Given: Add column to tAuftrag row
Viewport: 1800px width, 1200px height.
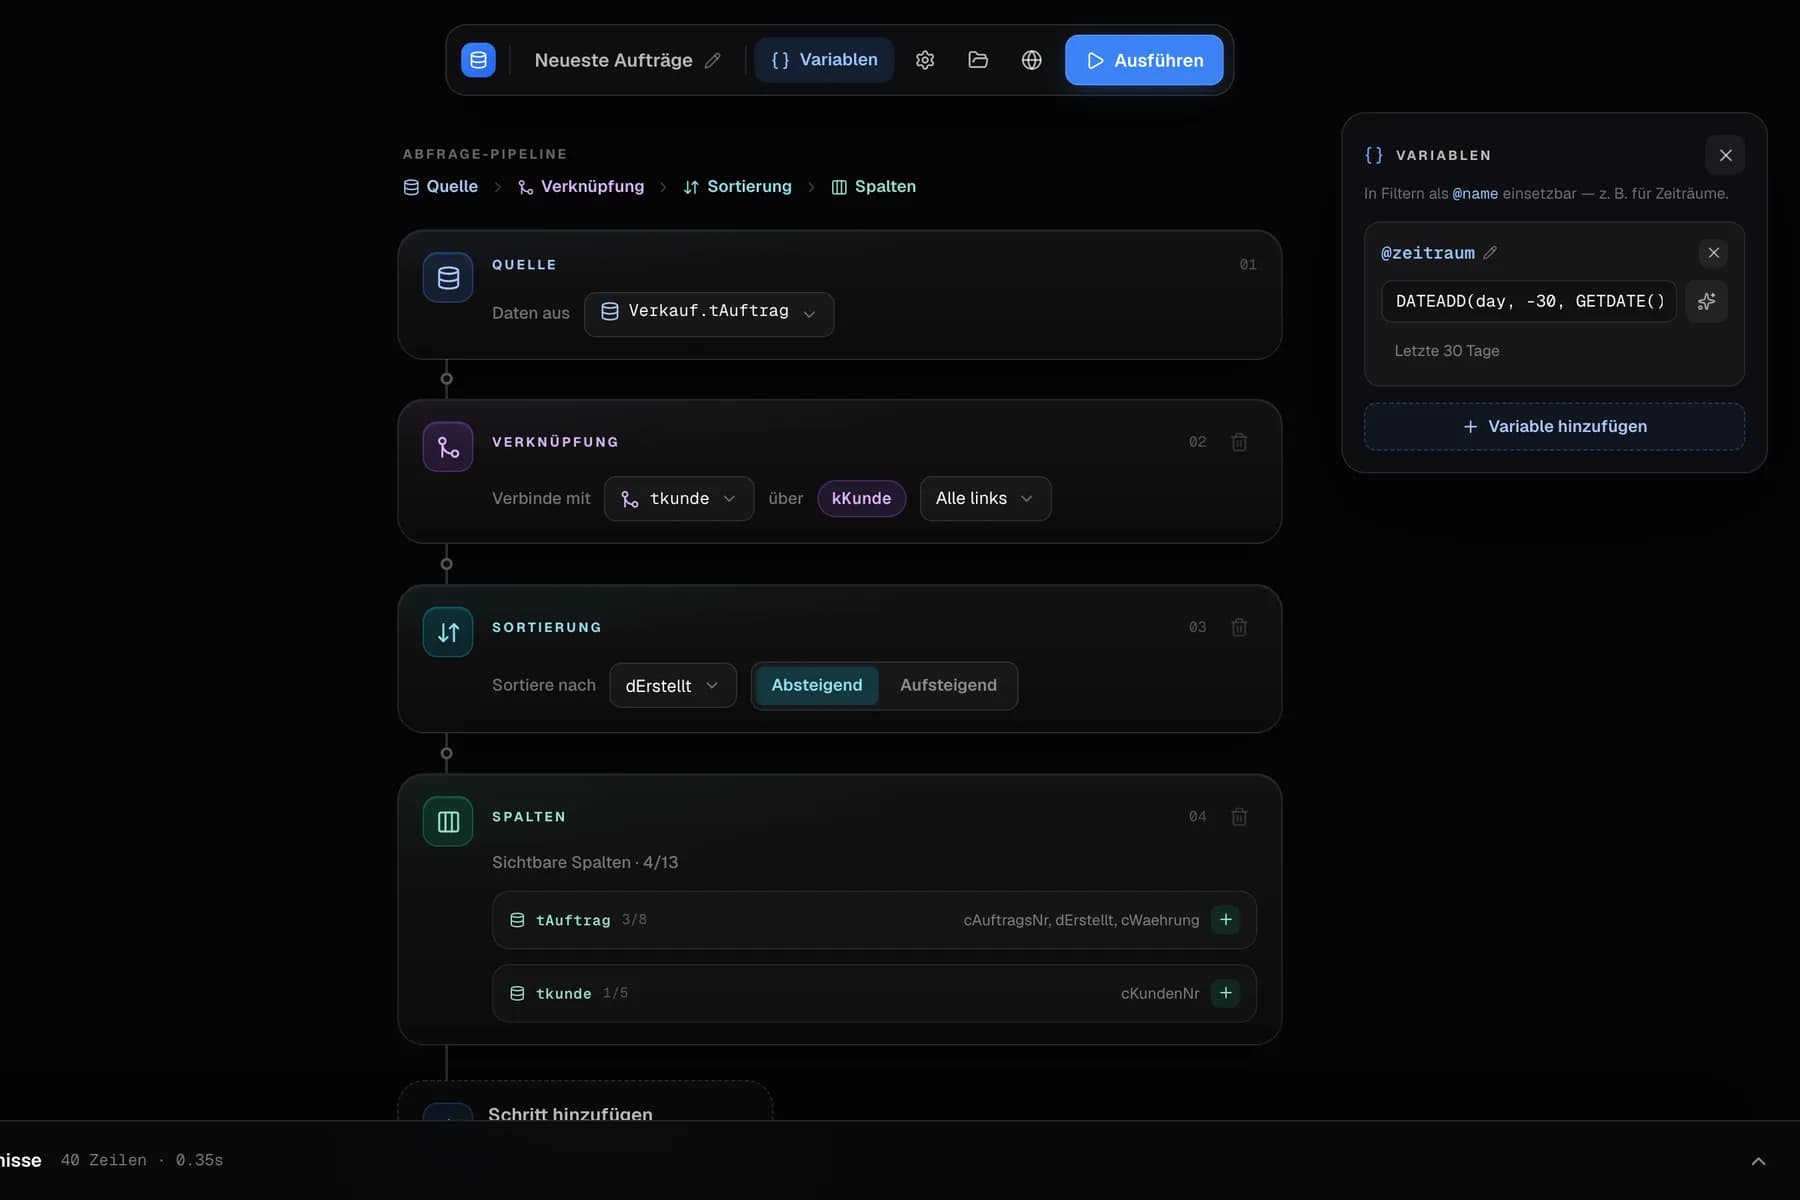Looking at the screenshot, I should point(1225,920).
